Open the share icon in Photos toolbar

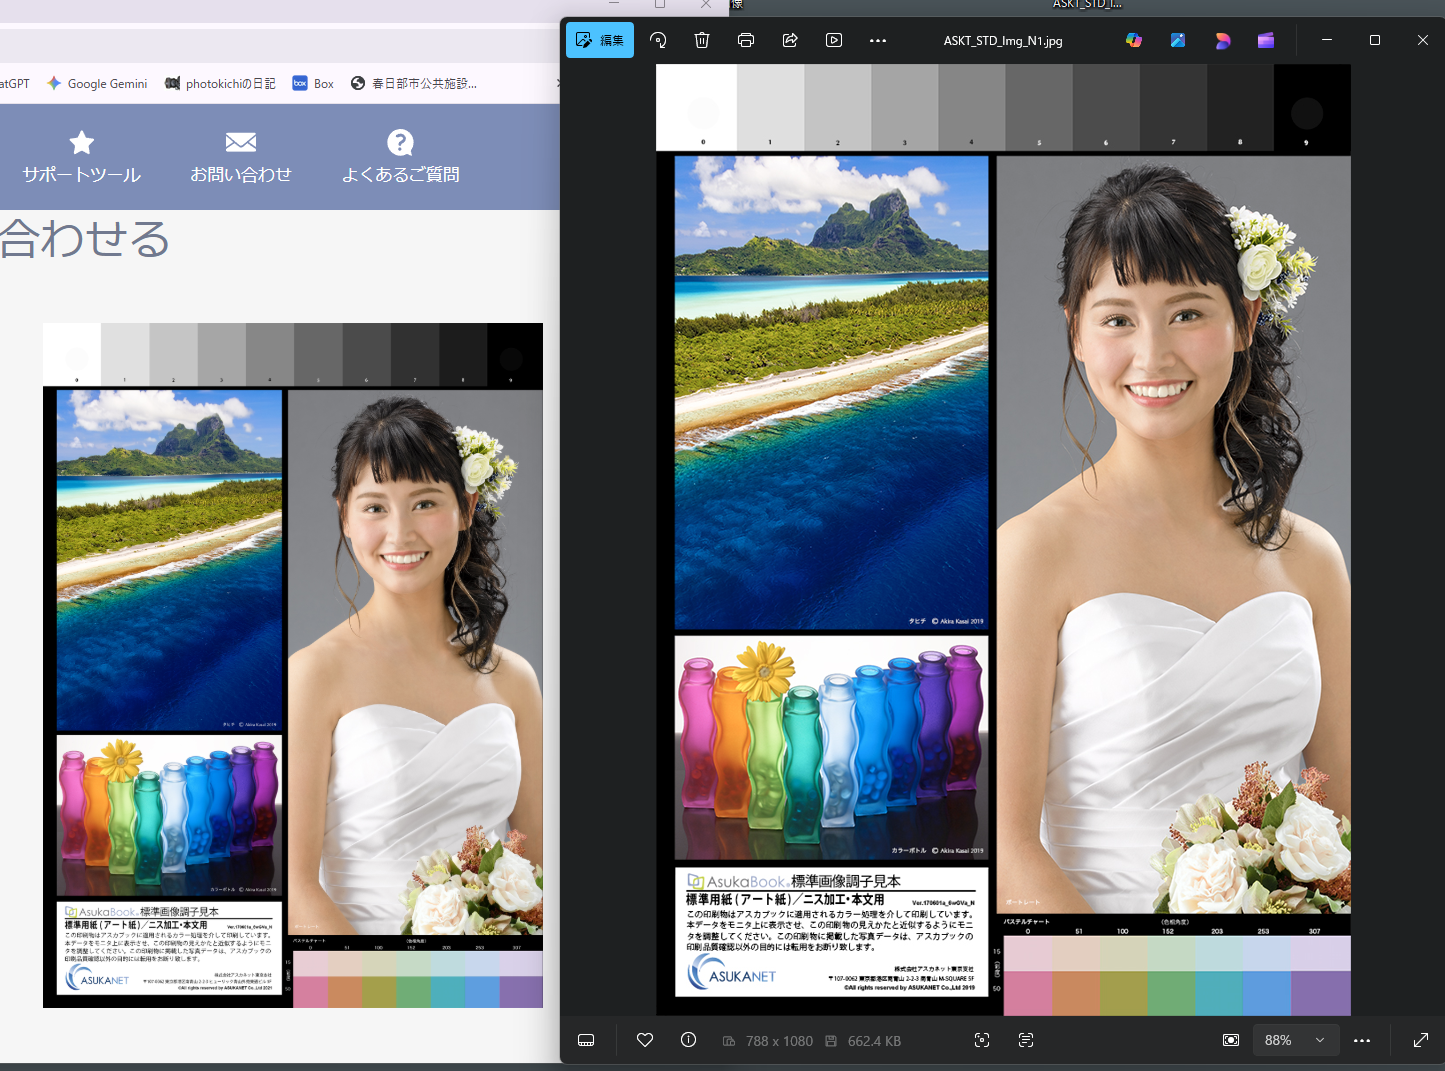[x=790, y=40]
